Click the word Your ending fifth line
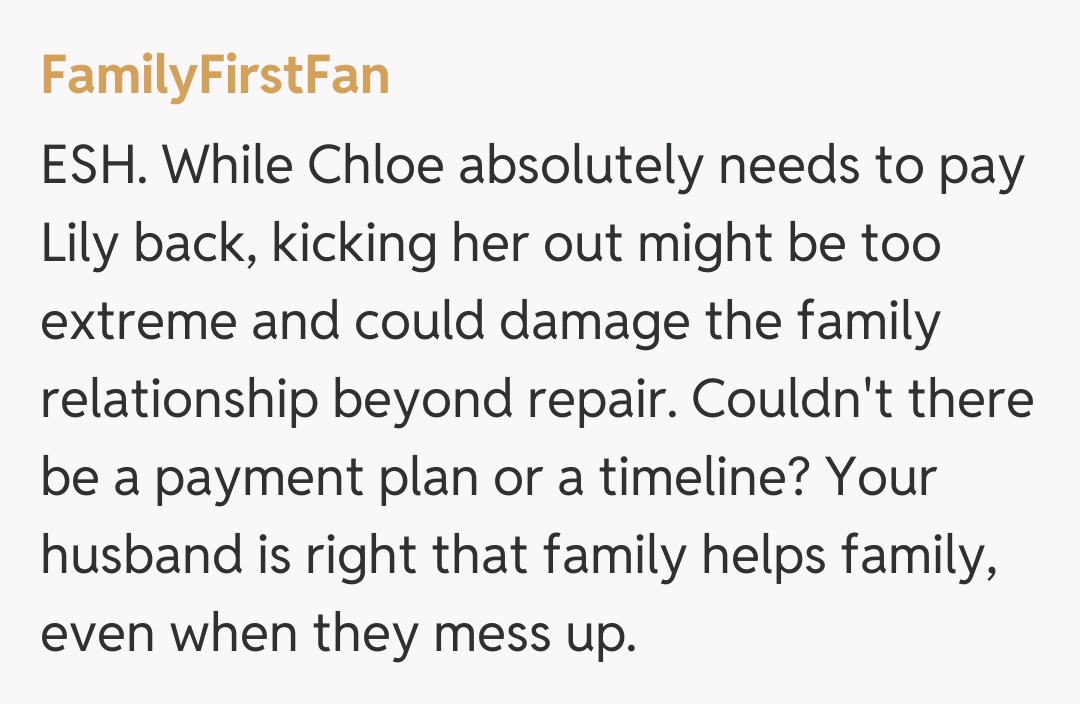 tap(884, 480)
